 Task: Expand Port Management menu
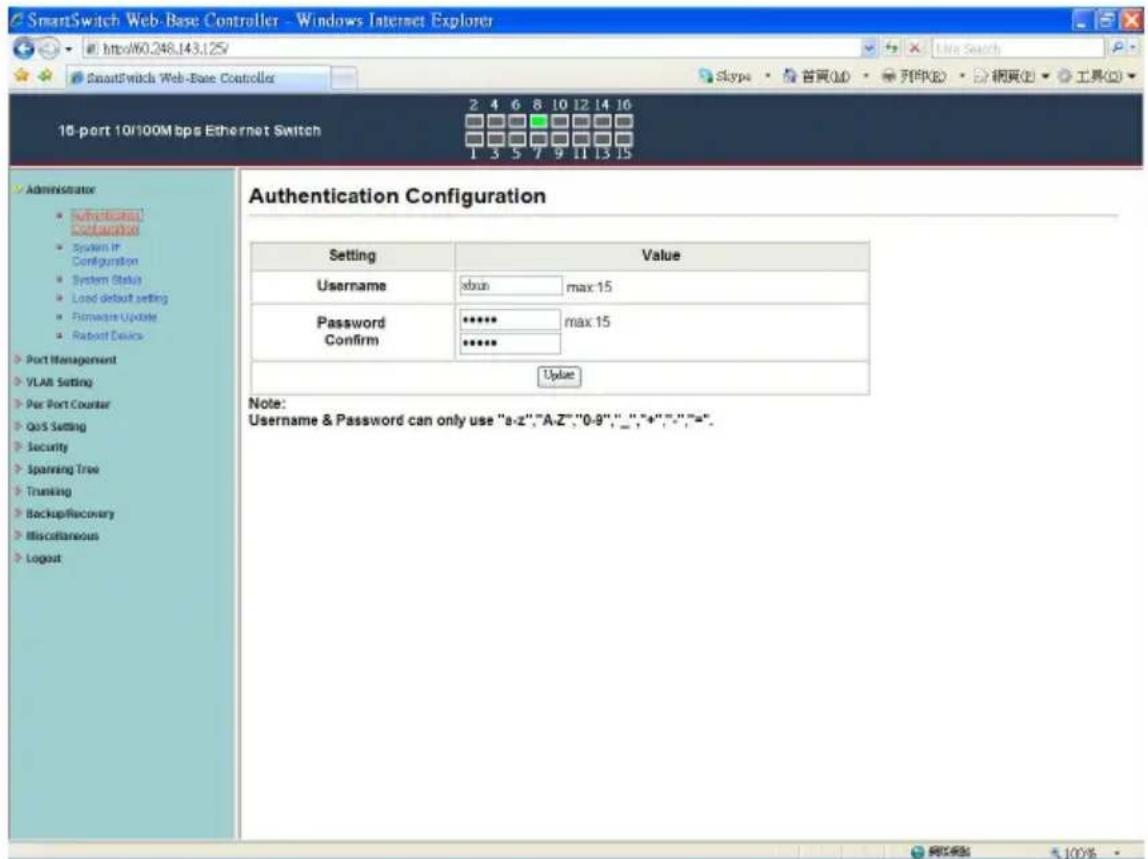70,360
